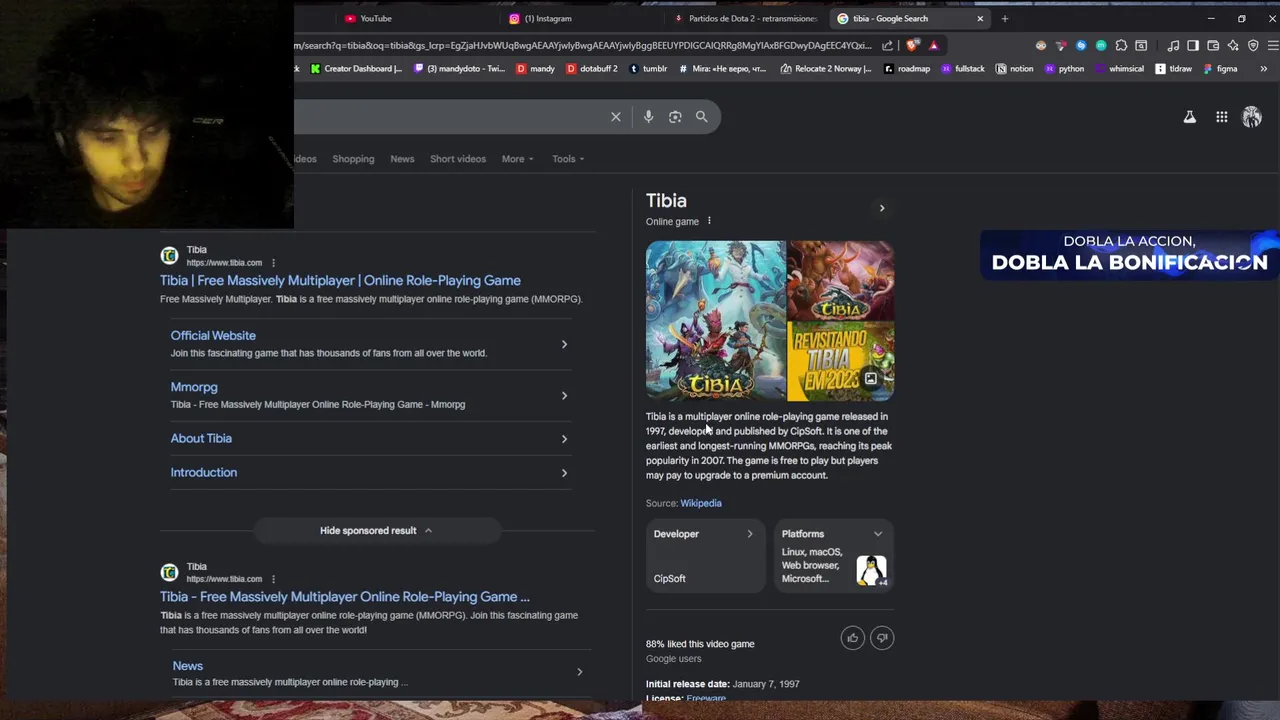Open the dotabuff 2 bookmark

[x=592, y=69]
